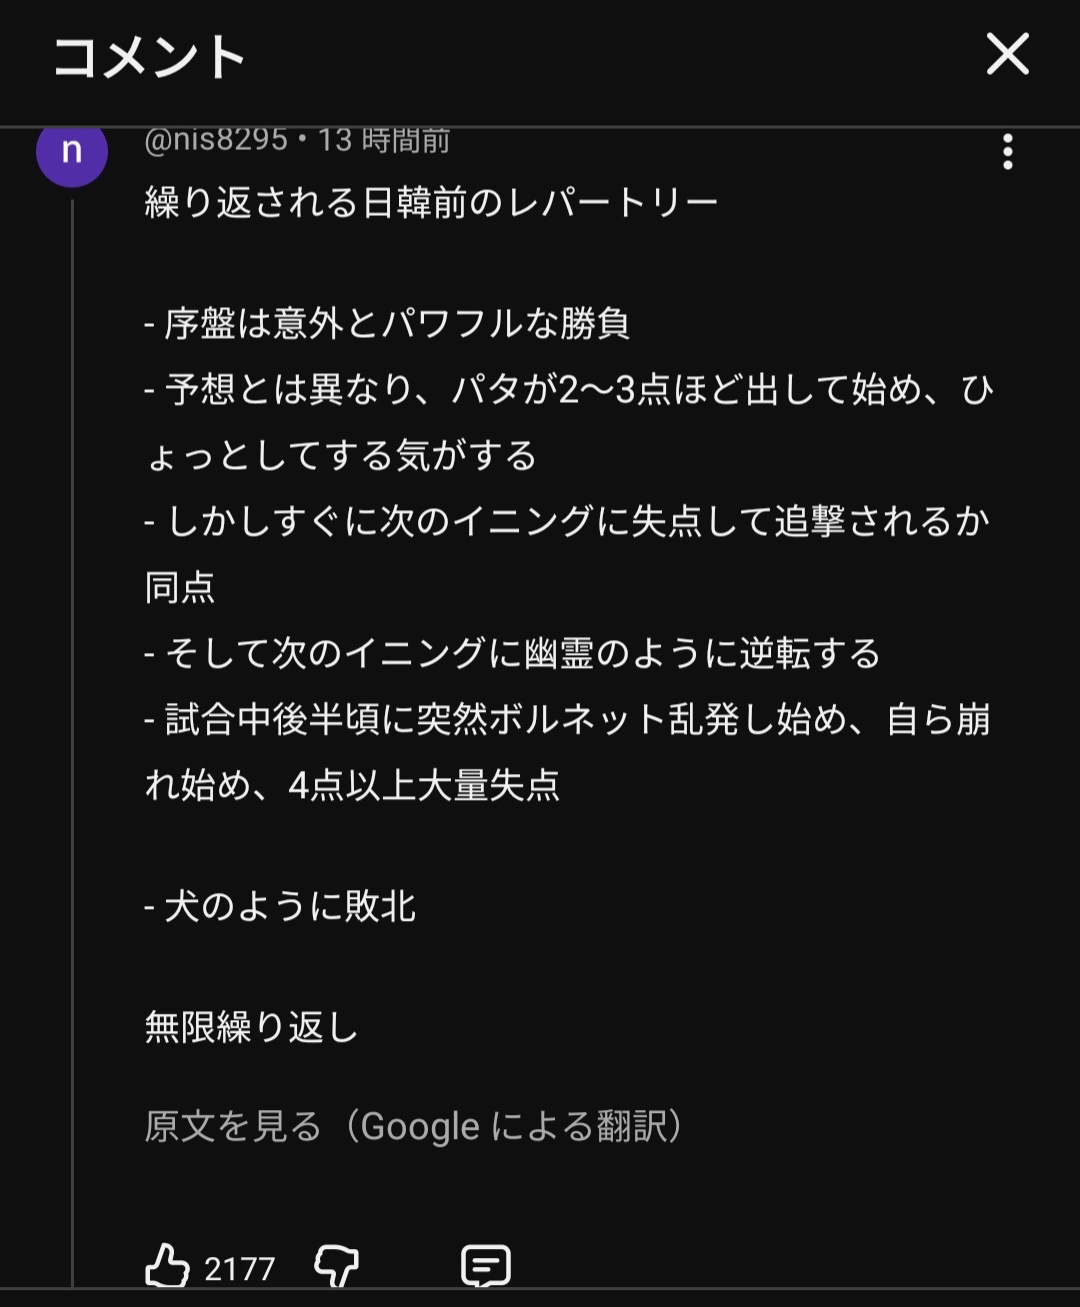Like the comment with the thumbs-up icon
Screen dimensions: 1080x1307
[x=167, y=1266]
